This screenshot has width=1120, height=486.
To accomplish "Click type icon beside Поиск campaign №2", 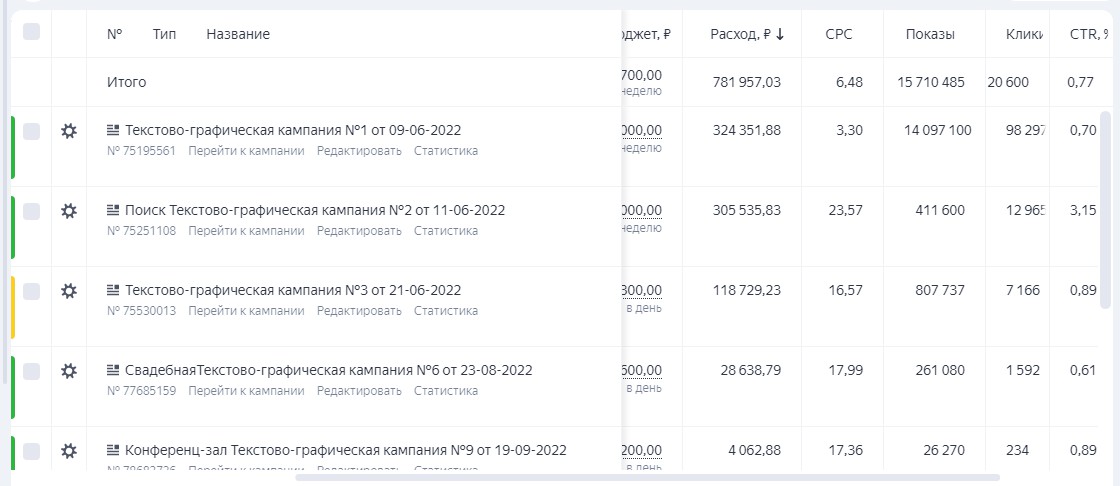I will [x=113, y=210].
